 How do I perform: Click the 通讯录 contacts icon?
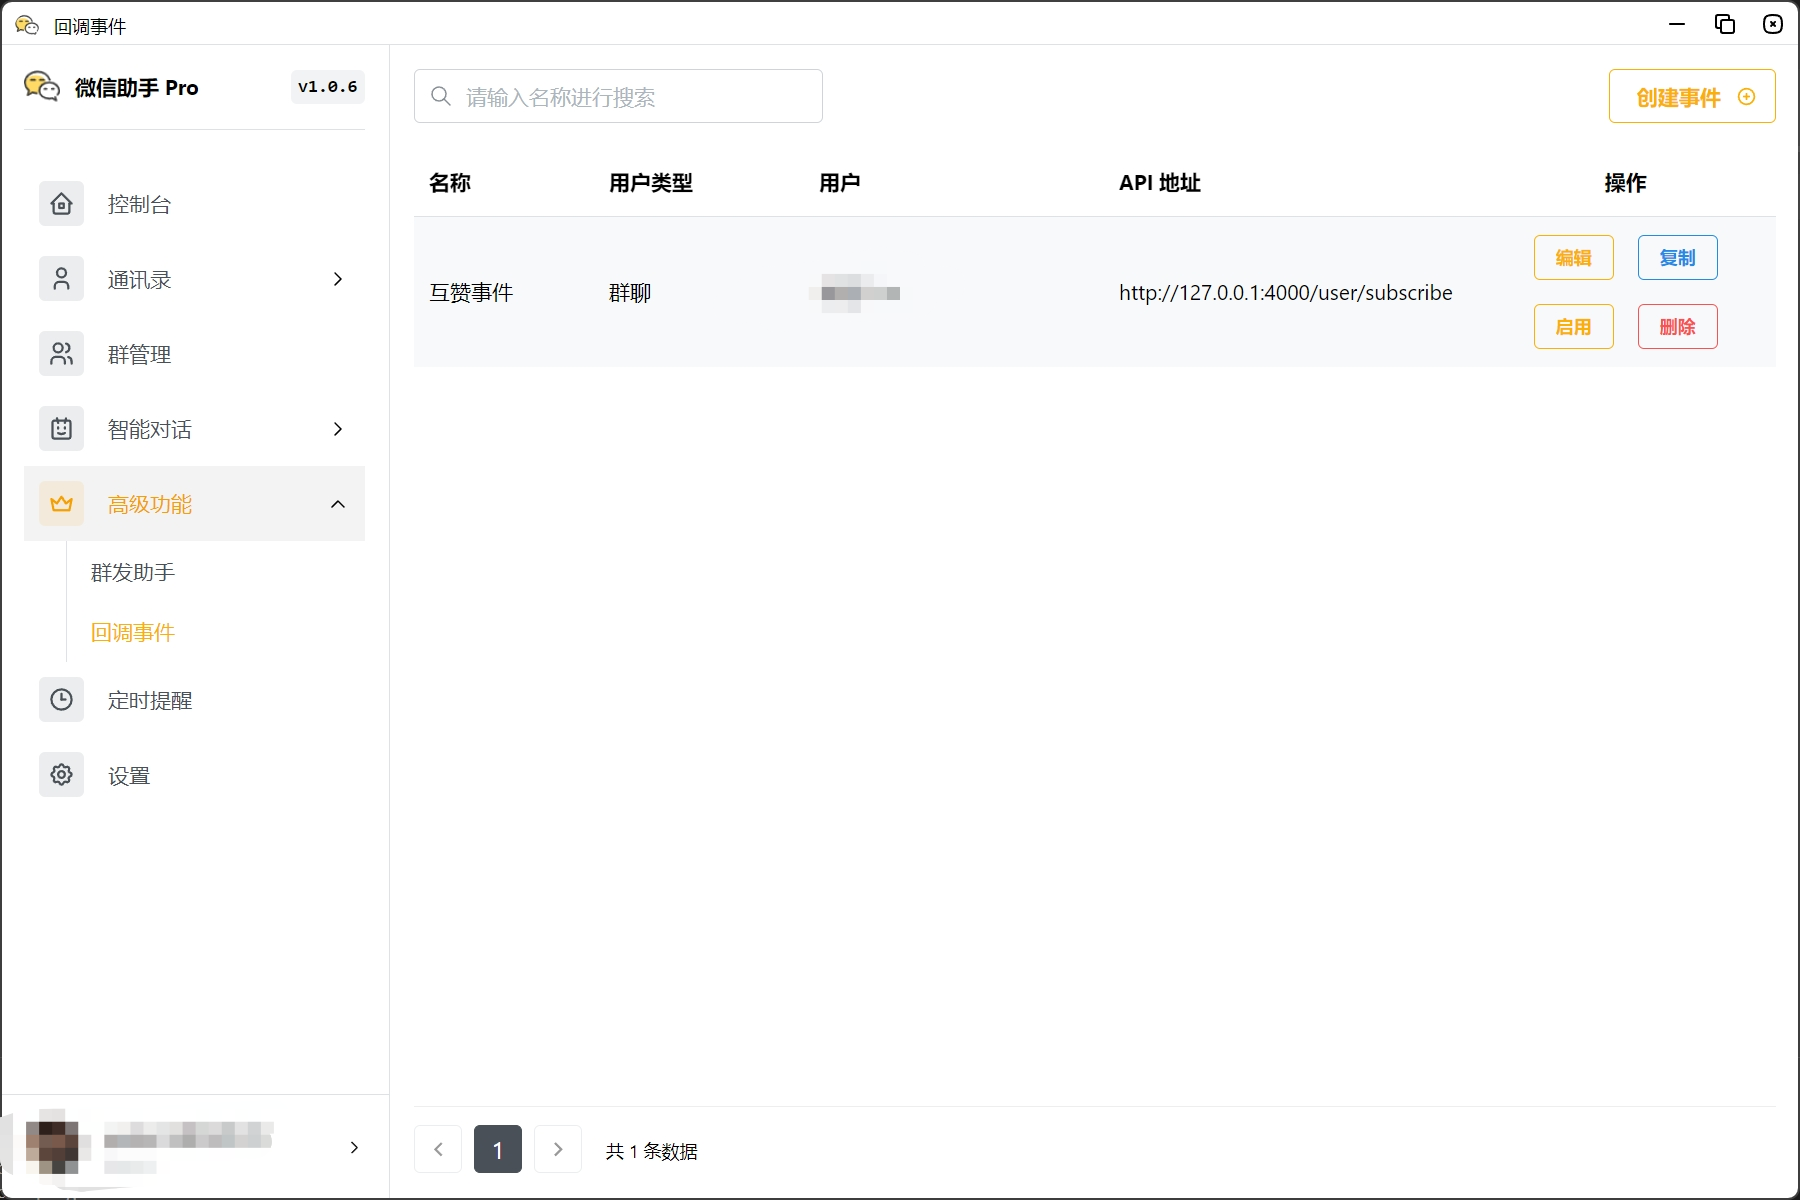coord(61,279)
